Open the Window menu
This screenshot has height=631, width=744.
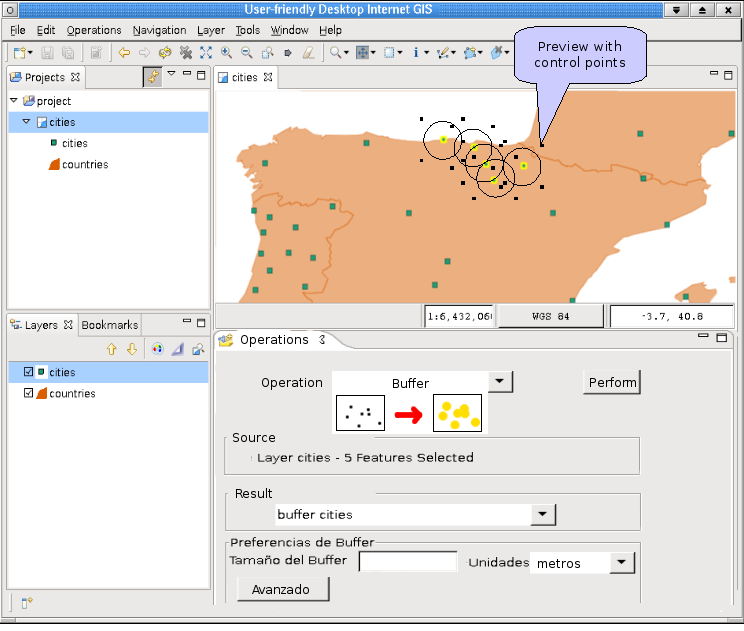pyautogui.click(x=289, y=30)
